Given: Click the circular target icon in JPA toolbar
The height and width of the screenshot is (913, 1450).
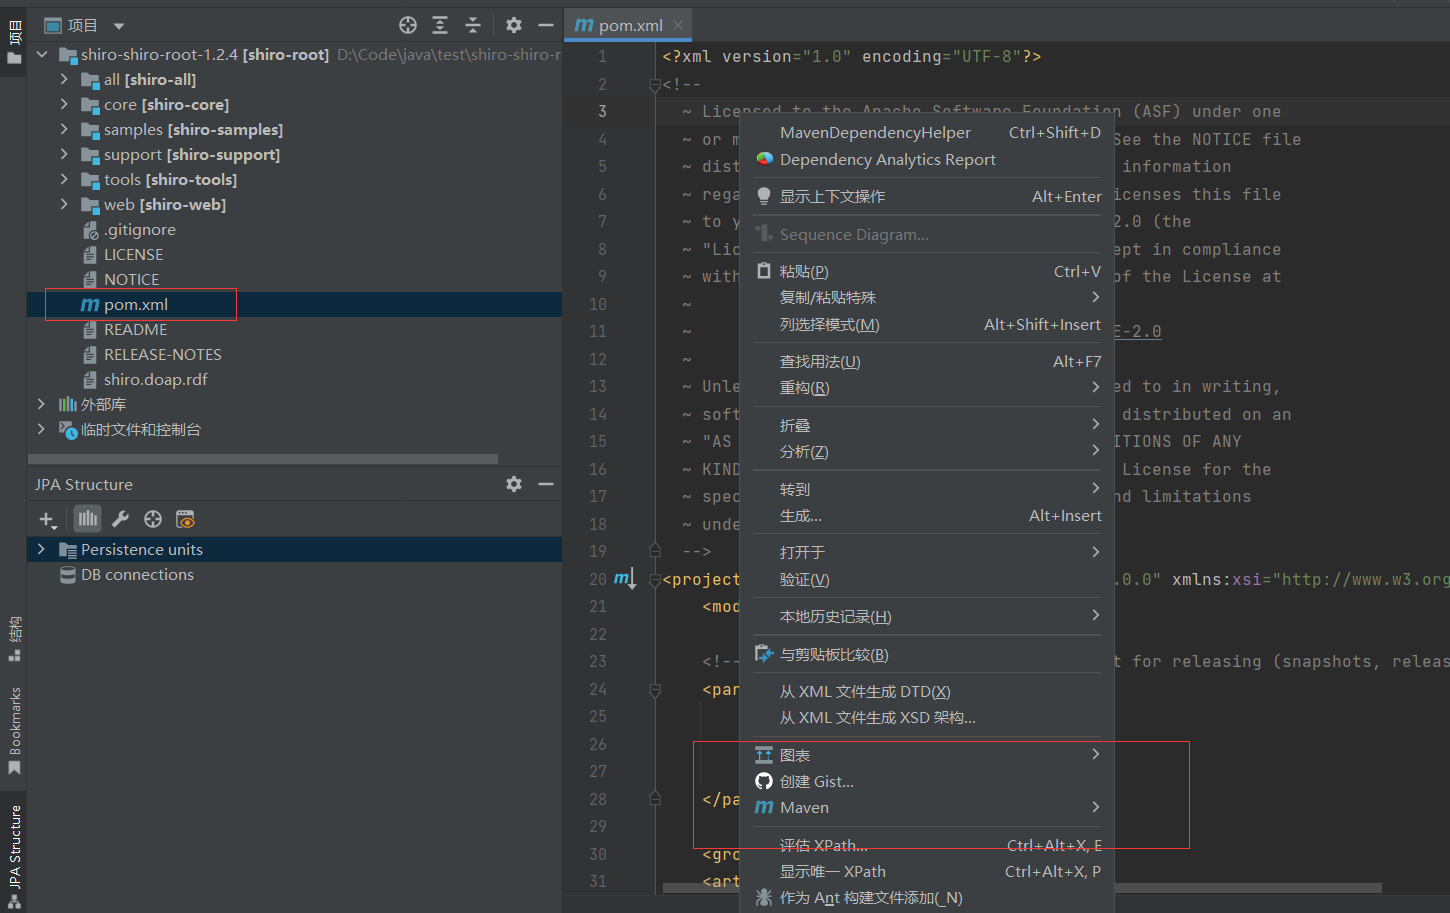Looking at the screenshot, I should pos(153,519).
